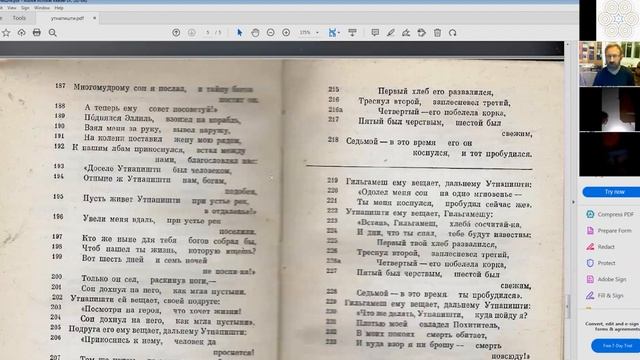
Task: Print the document with printer icon
Action: click(37, 33)
